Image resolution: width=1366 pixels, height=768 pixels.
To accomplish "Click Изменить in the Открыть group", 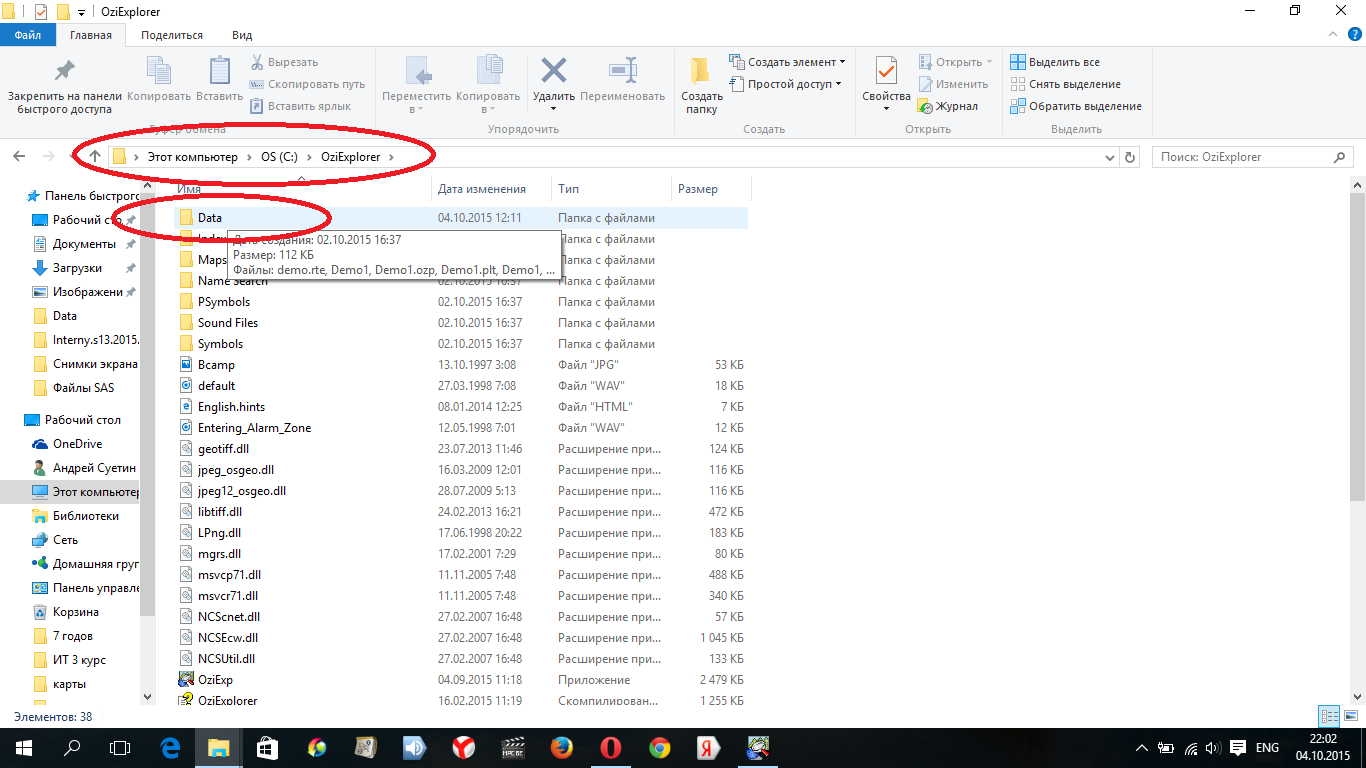I will pyautogui.click(x=952, y=84).
